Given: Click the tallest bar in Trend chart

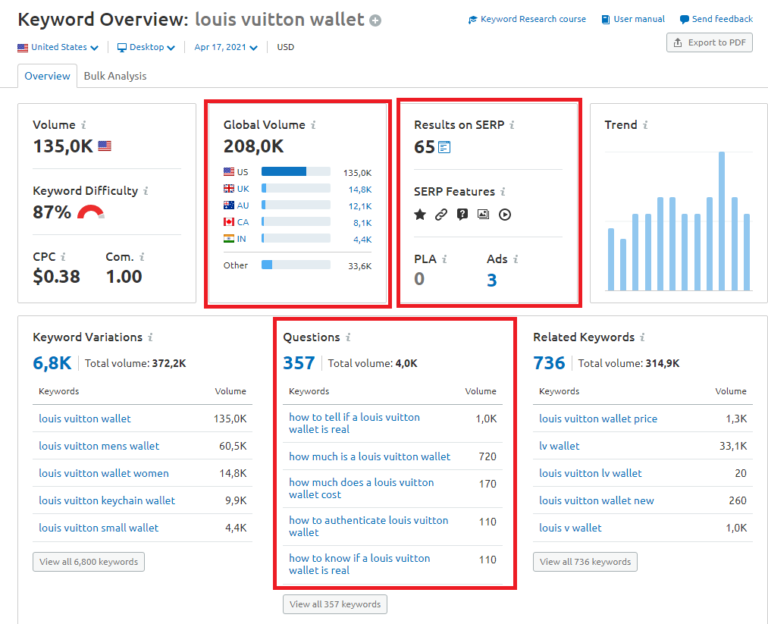Looking at the screenshot, I should 721,221.
